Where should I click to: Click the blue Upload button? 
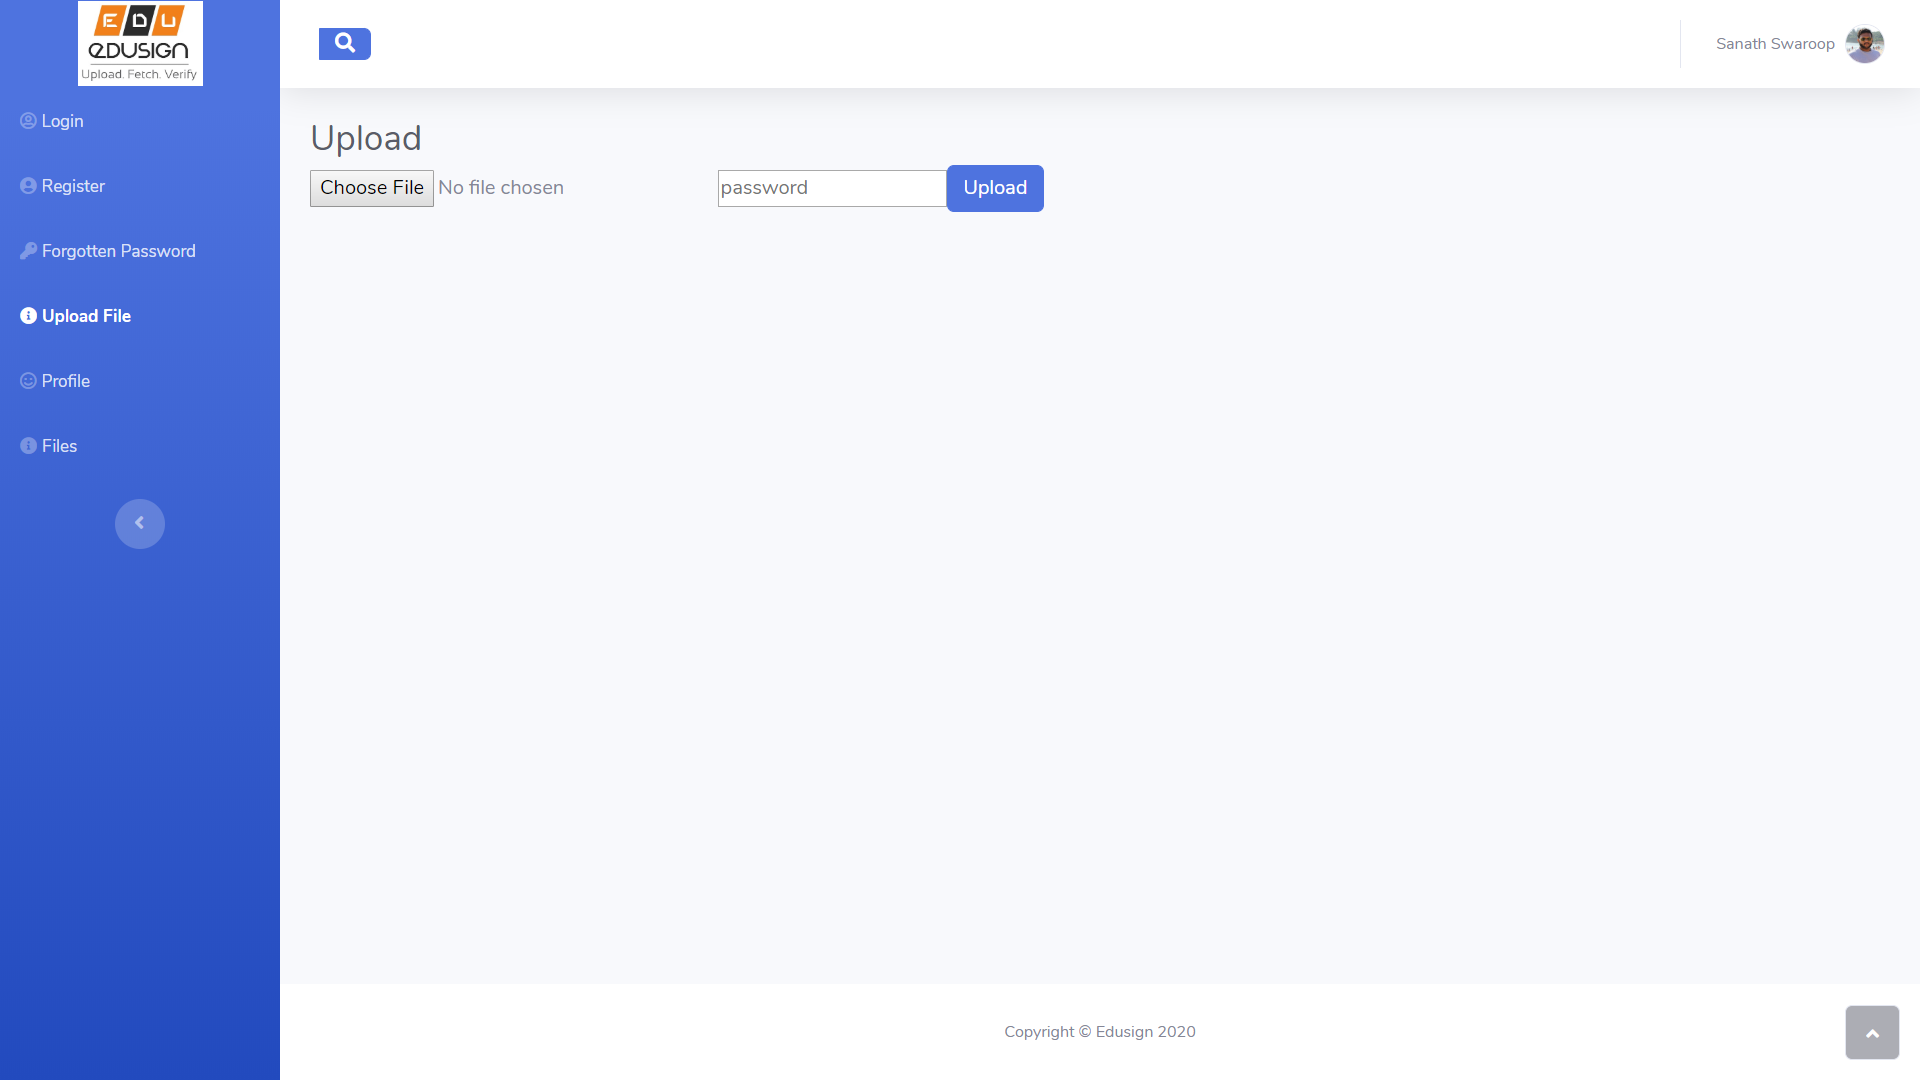[x=995, y=188]
